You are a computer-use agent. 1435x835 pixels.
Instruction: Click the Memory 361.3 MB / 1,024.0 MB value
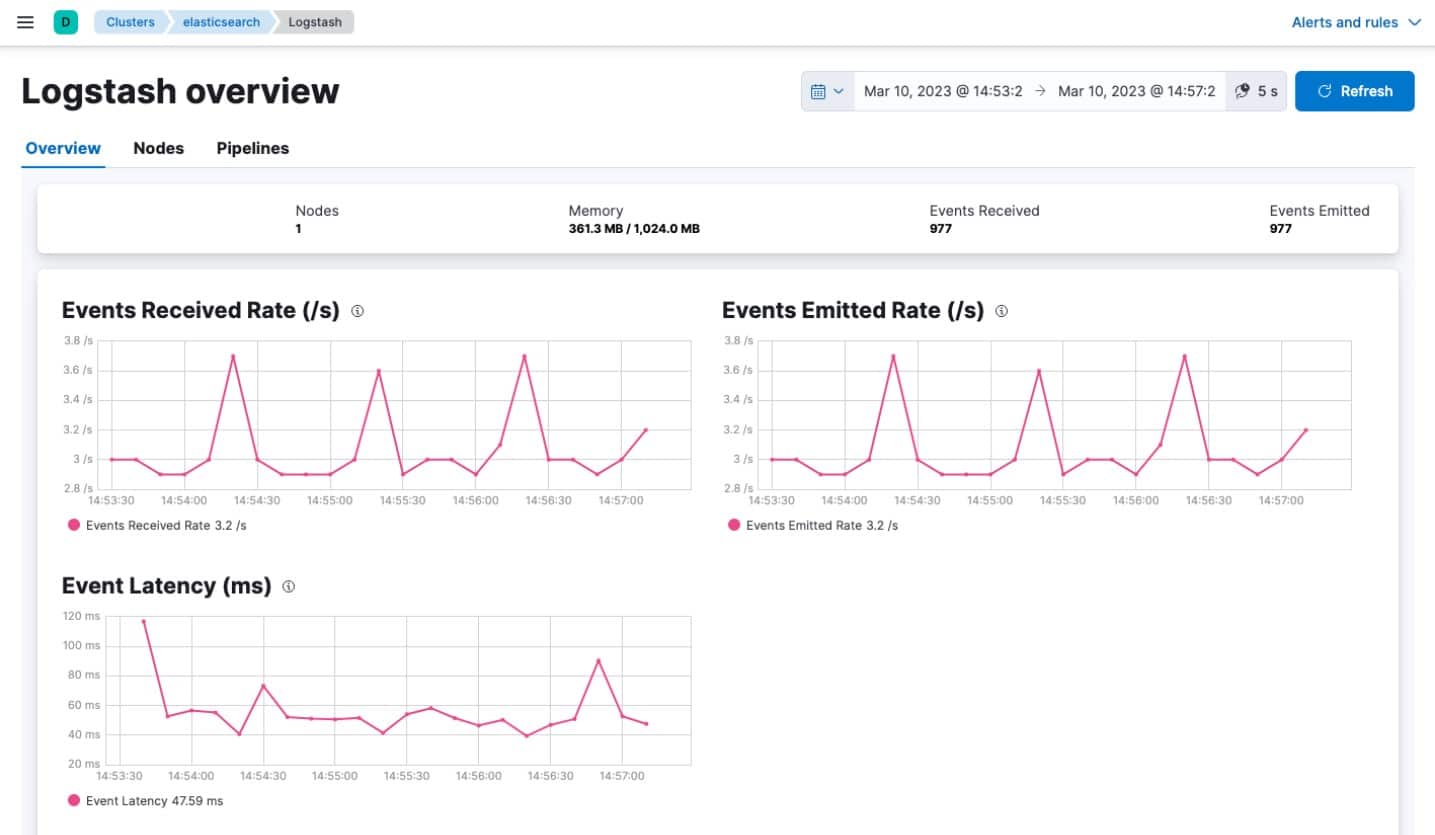tap(634, 229)
